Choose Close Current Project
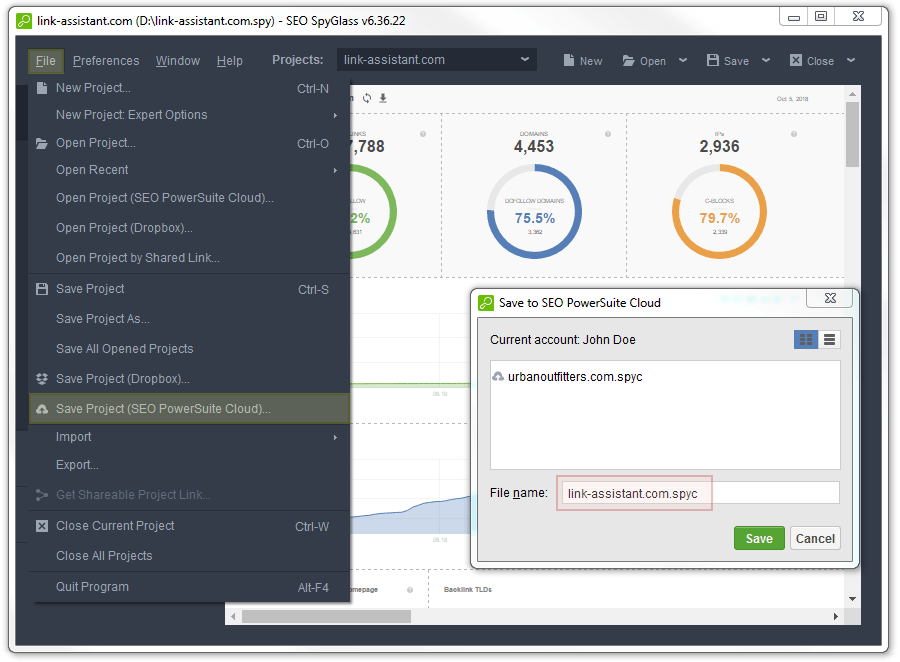 pyautogui.click(x=189, y=526)
